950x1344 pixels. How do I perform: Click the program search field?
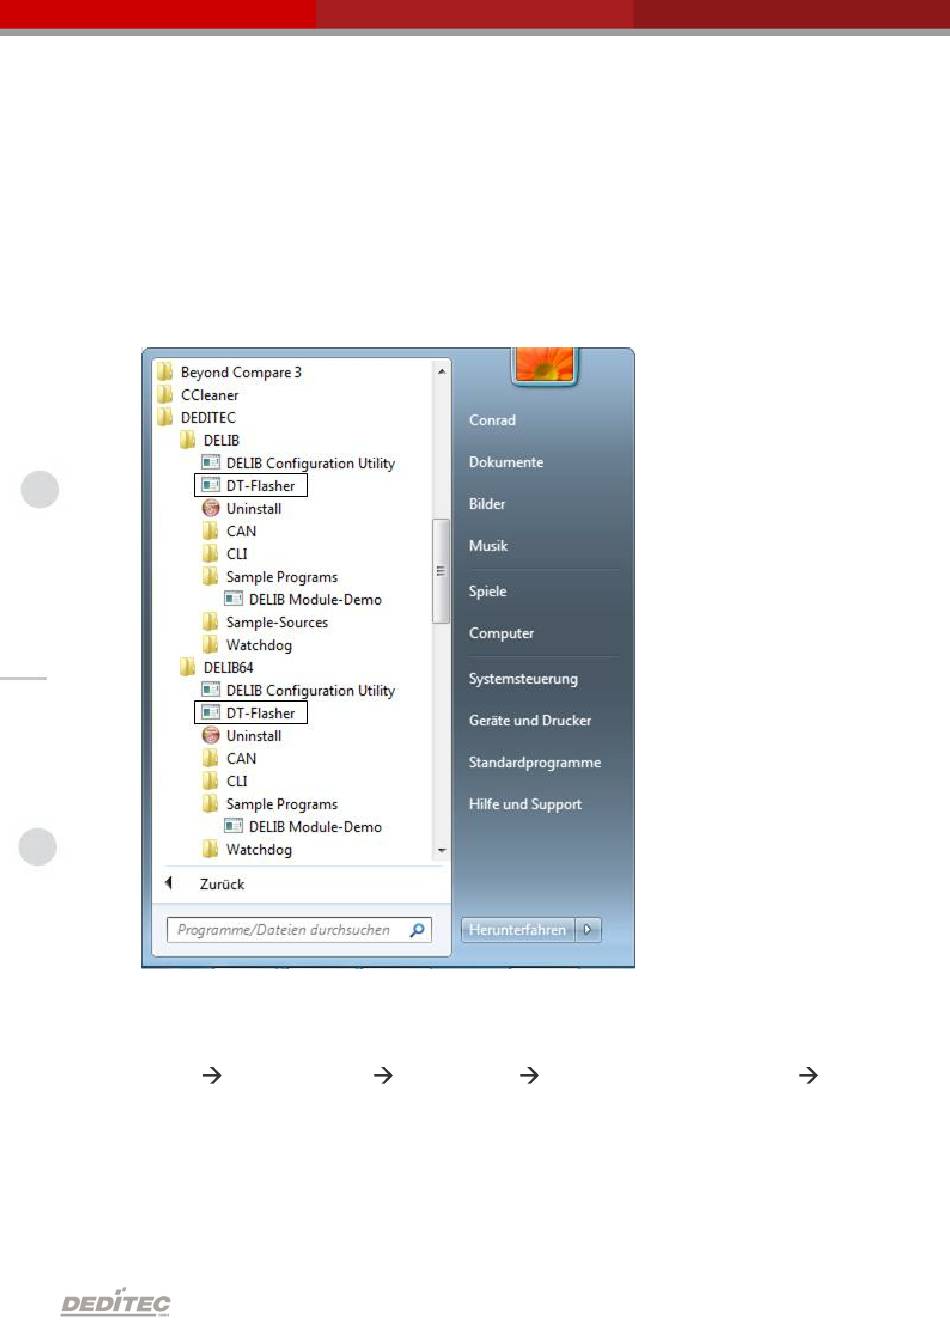[x=299, y=930]
